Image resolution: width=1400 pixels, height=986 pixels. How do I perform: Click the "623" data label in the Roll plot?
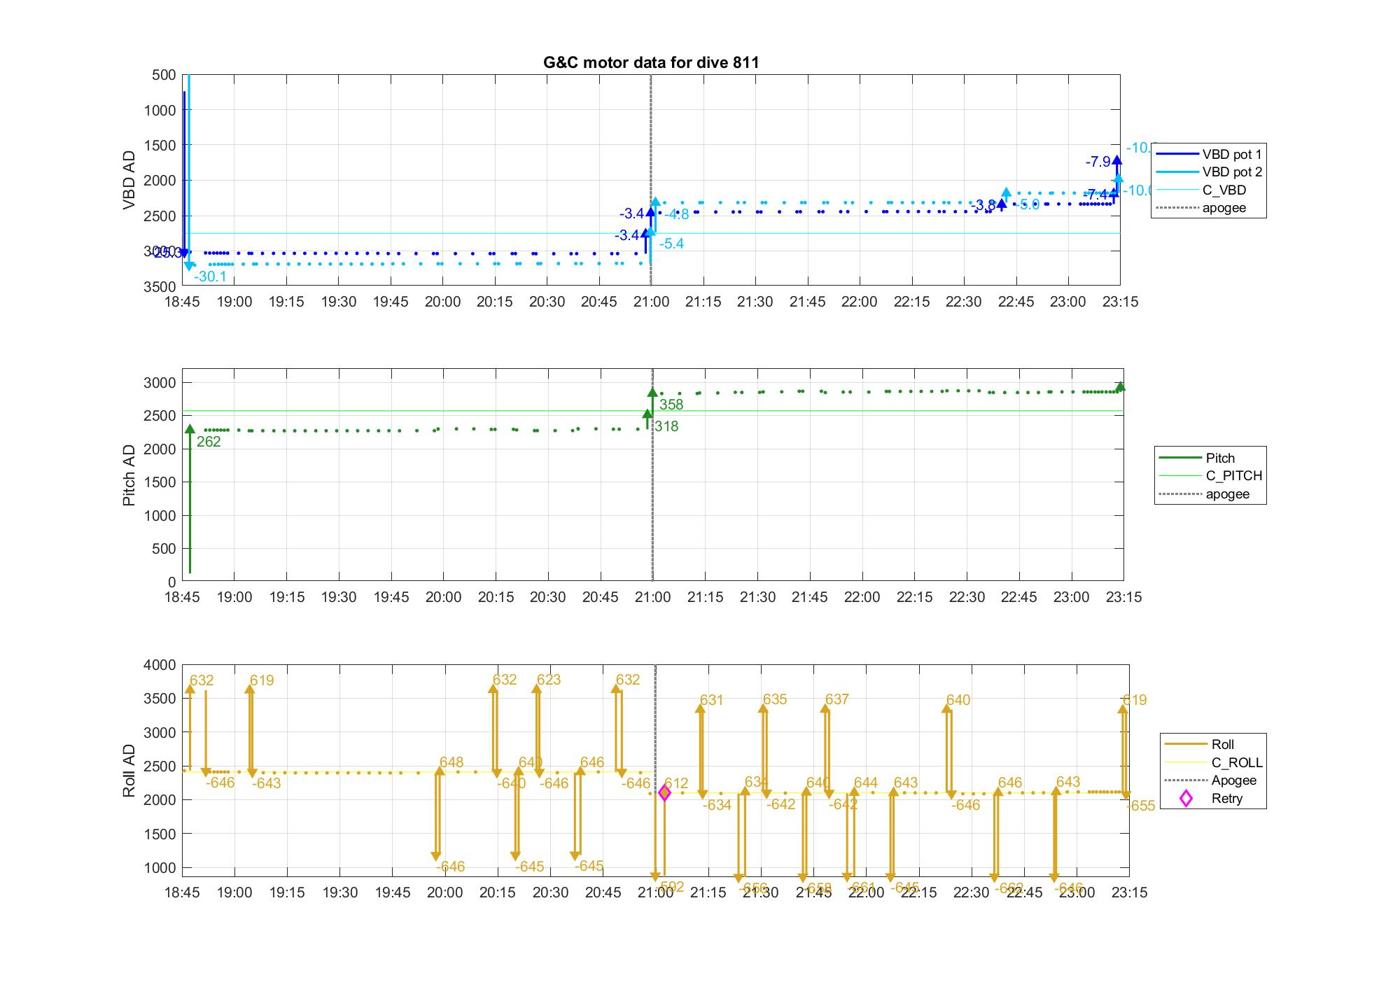tap(549, 680)
